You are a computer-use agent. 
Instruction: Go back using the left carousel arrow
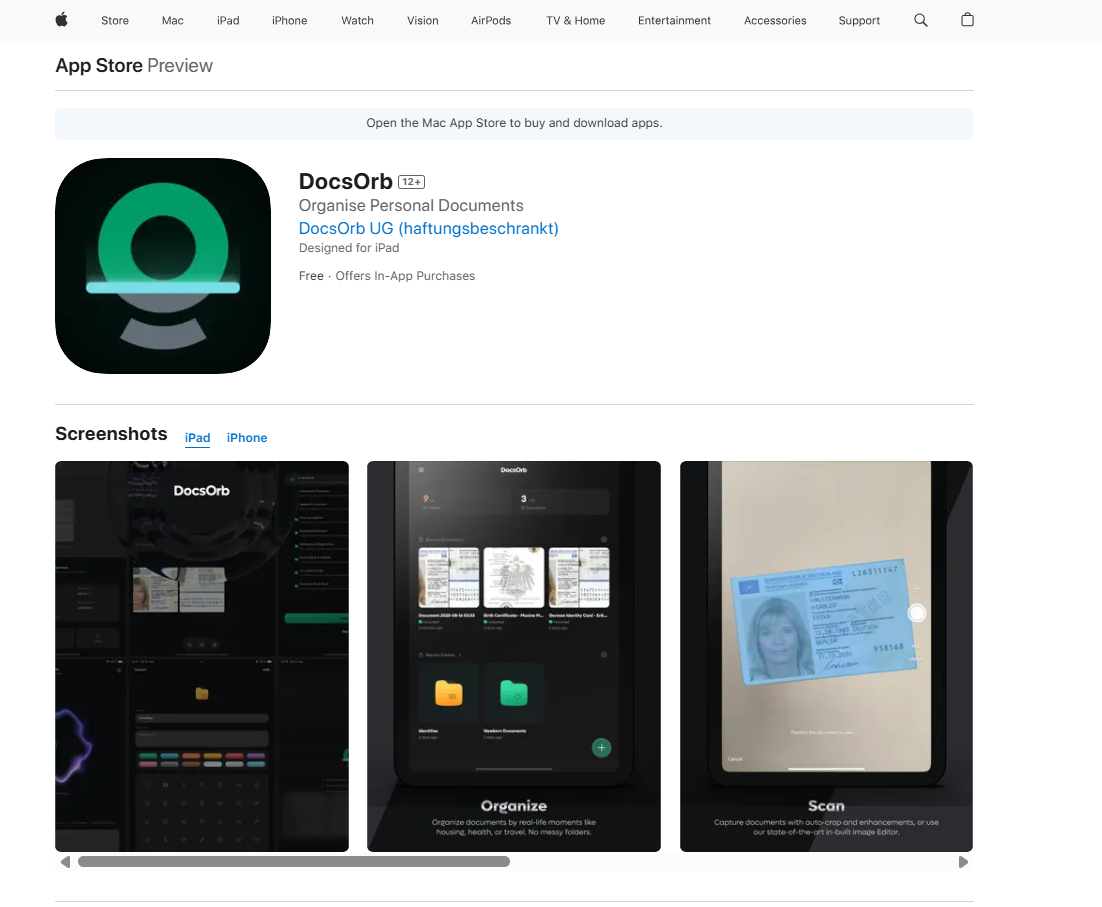coord(66,861)
